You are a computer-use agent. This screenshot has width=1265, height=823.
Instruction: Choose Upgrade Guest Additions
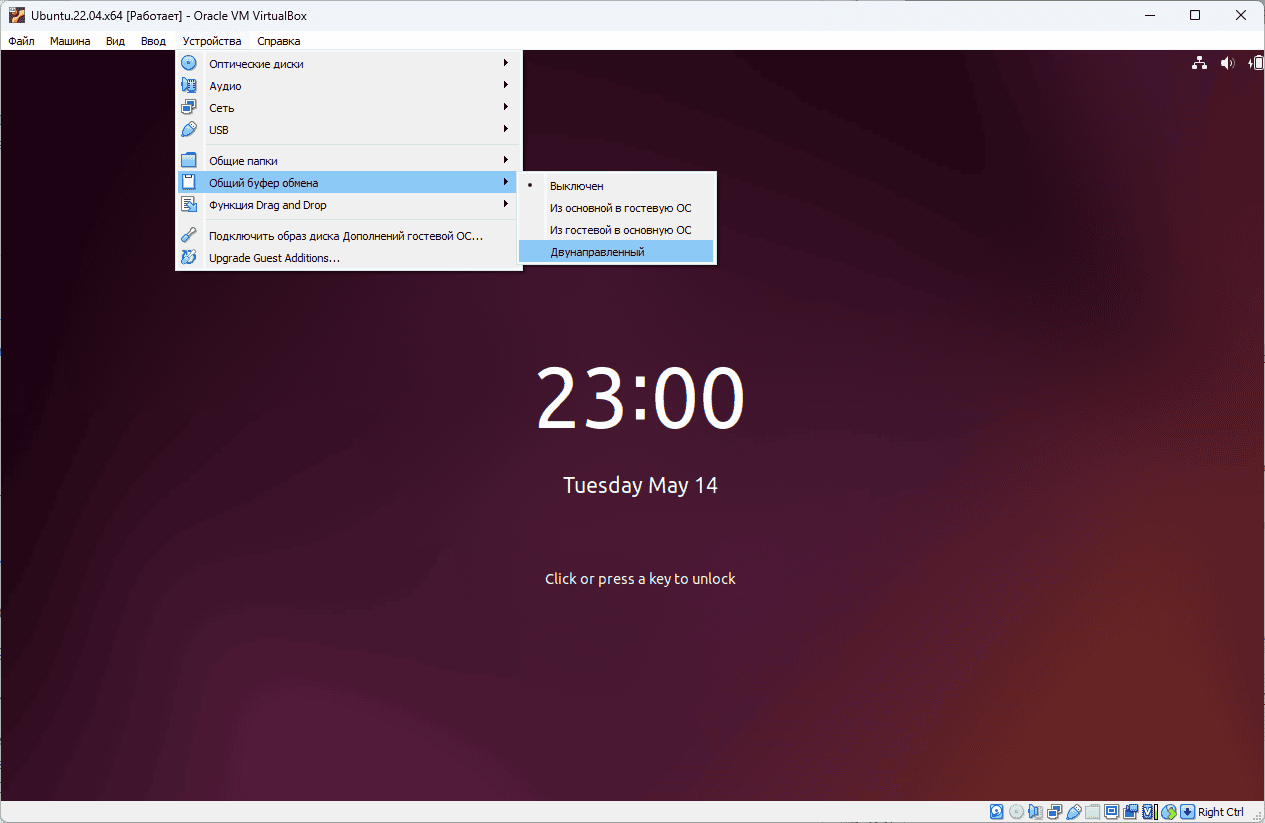pyautogui.click(x=349, y=258)
